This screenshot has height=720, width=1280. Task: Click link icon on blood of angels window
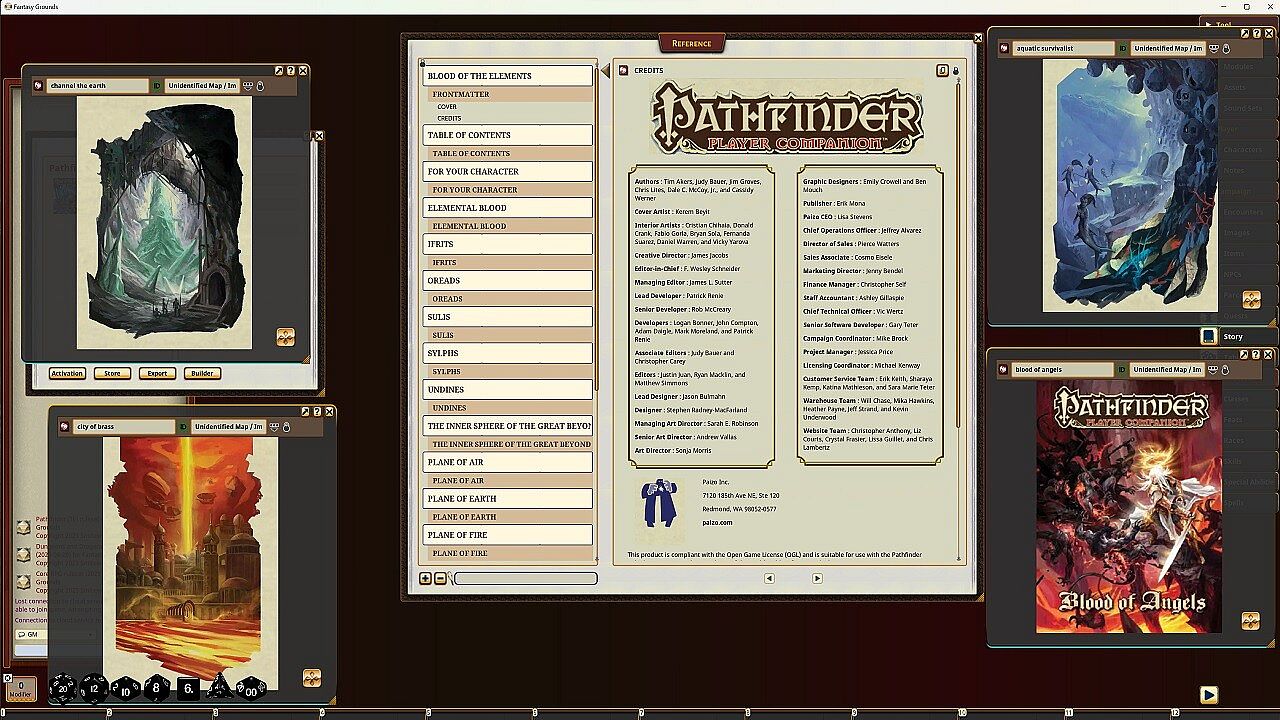click(x=1004, y=370)
